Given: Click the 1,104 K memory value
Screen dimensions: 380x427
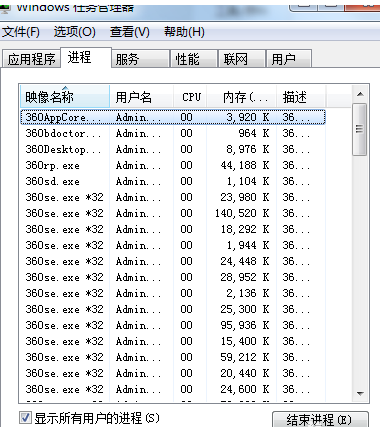Looking at the screenshot, I should point(248,181).
